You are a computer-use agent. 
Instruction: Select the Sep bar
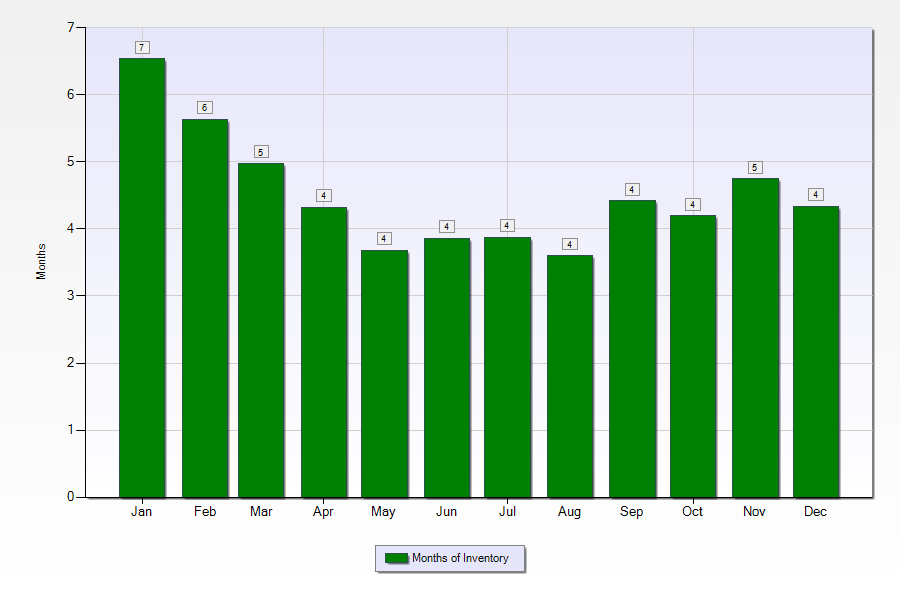(632, 349)
